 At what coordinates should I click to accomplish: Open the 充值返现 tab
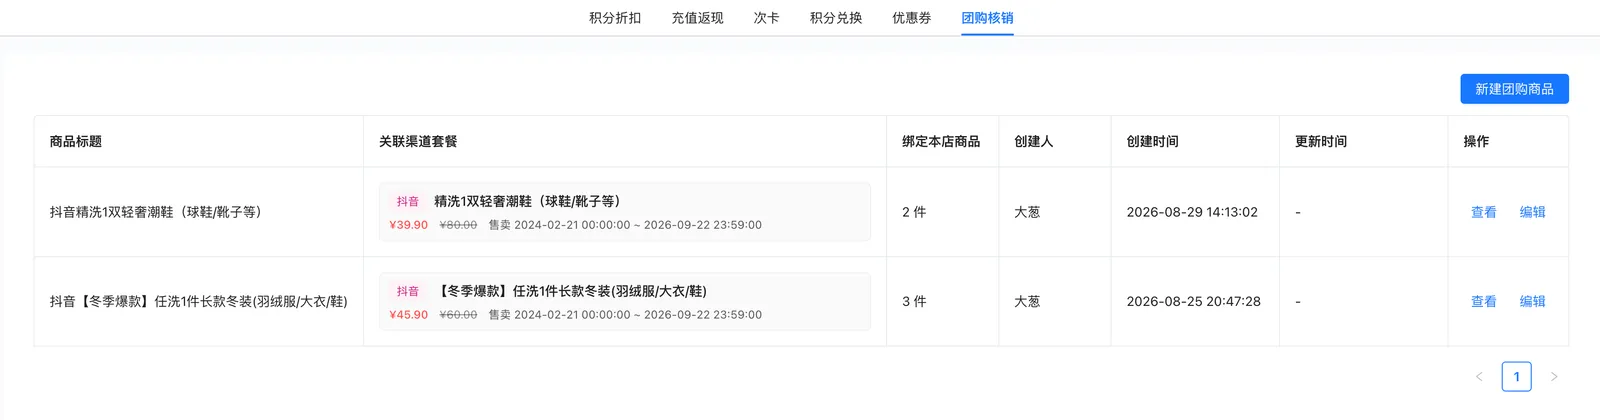697,18
